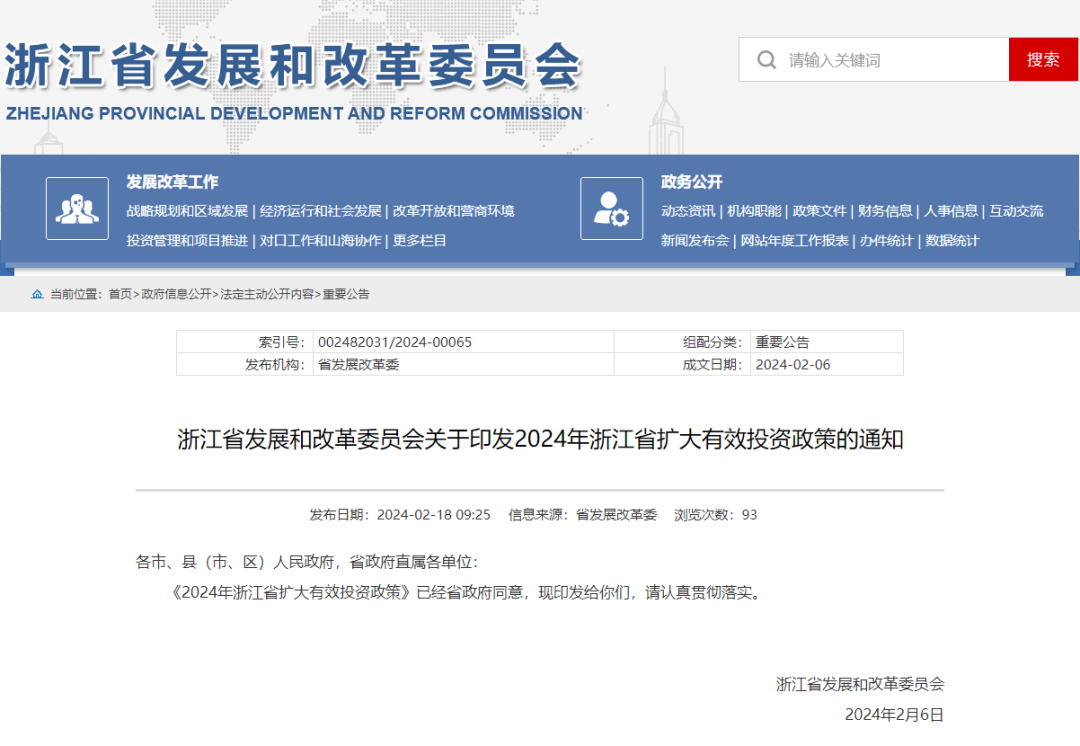Select 改革开放和营商环境 in navigation
This screenshot has width=1080, height=746.
(453, 211)
